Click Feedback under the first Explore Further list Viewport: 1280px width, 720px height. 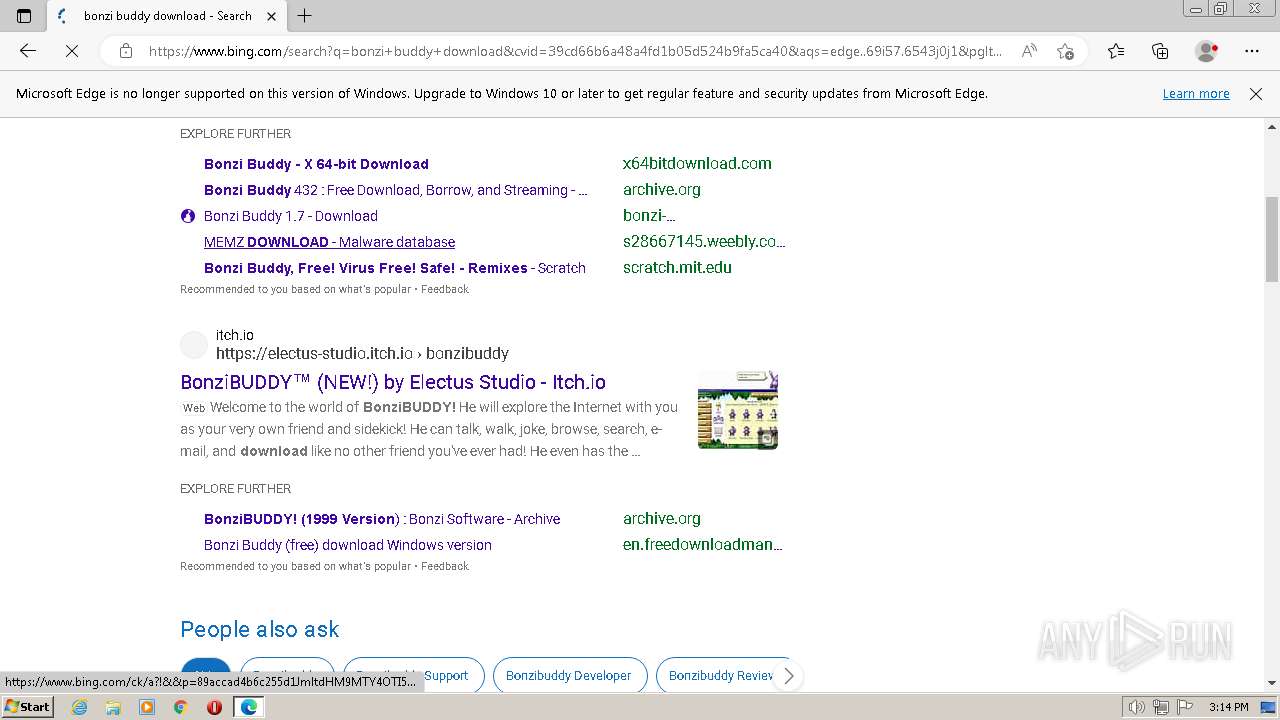[445, 289]
